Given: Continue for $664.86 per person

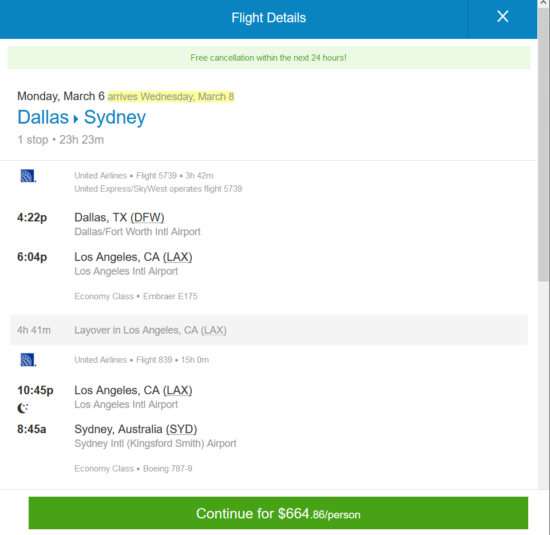Looking at the screenshot, I should click(278, 513).
